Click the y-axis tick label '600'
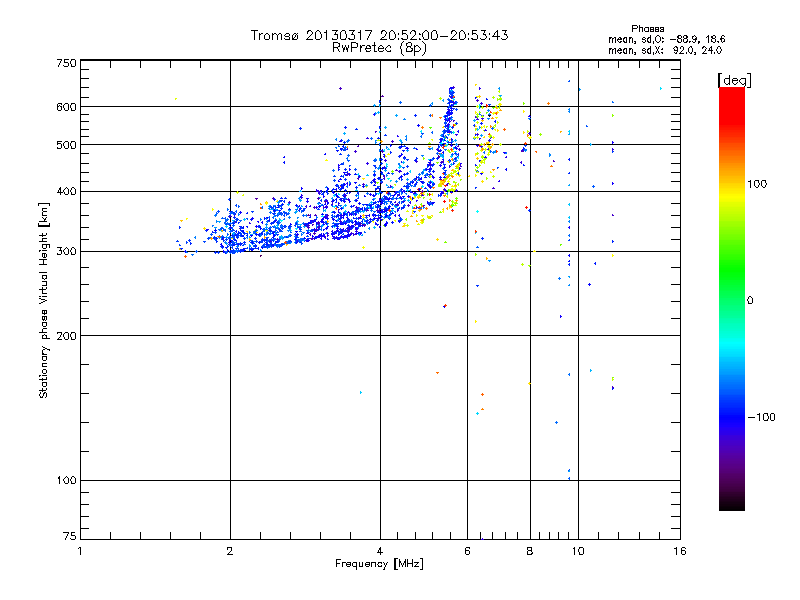 pyautogui.click(x=66, y=107)
